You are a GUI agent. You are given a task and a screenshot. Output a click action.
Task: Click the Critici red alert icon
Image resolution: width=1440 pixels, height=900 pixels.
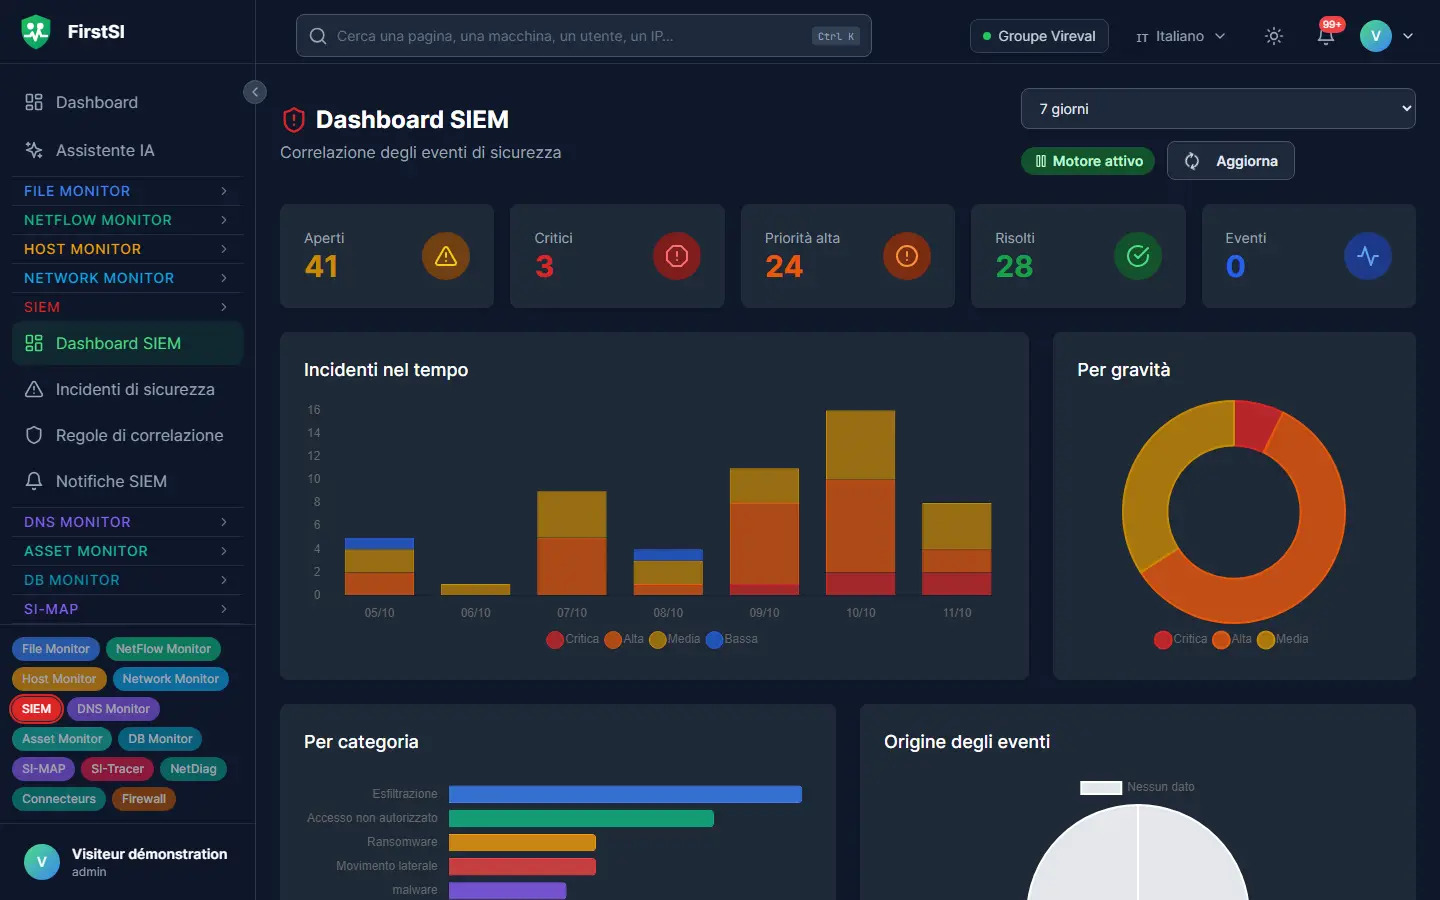point(677,256)
